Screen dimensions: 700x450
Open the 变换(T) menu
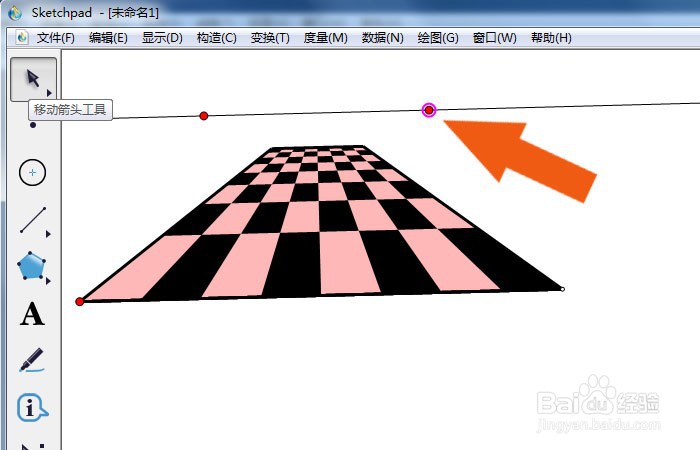[270, 38]
